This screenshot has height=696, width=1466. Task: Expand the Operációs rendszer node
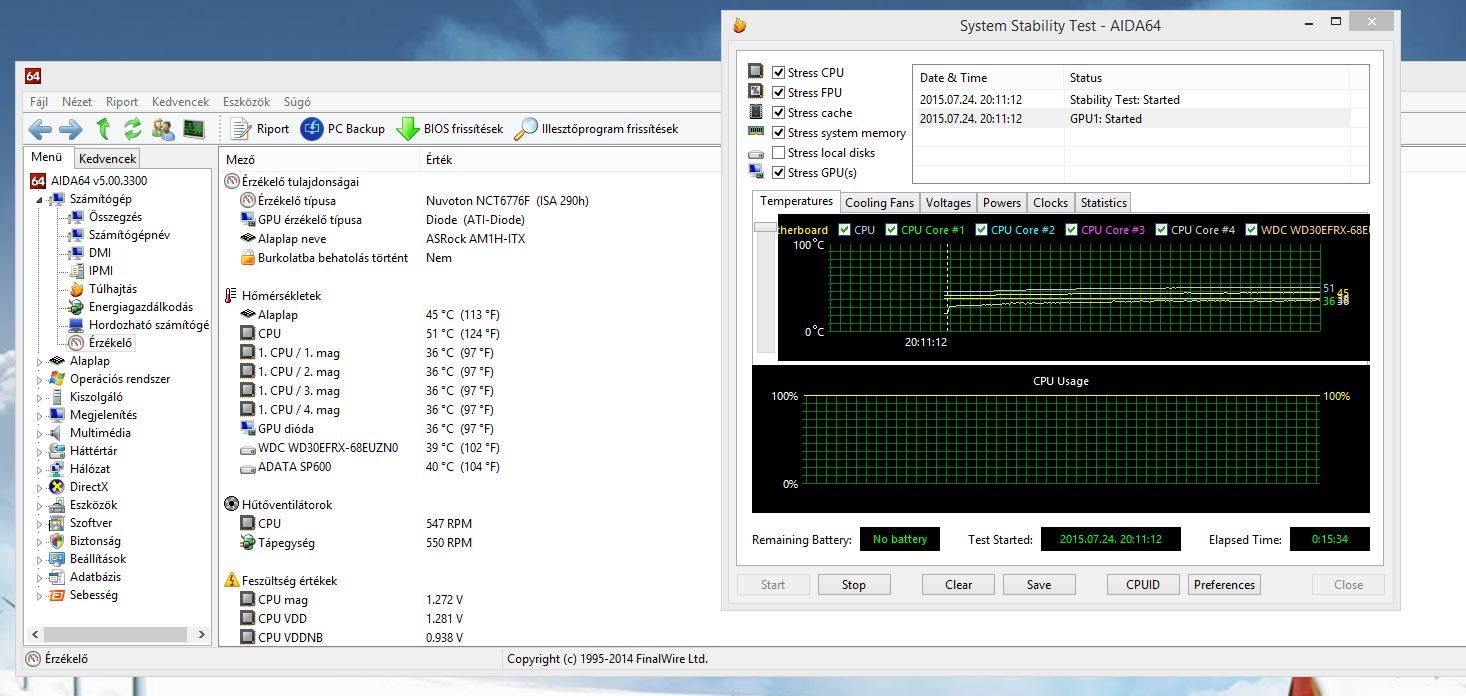[40, 379]
